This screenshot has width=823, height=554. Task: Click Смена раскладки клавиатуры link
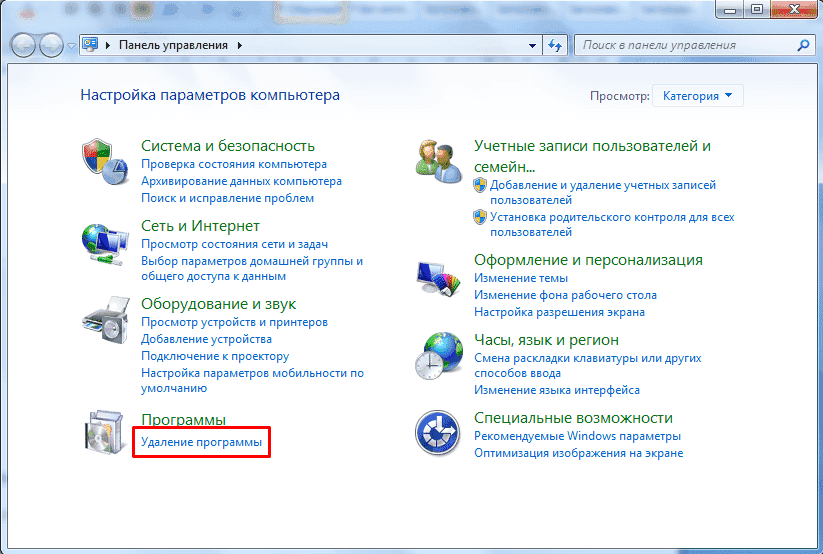click(x=587, y=365)
